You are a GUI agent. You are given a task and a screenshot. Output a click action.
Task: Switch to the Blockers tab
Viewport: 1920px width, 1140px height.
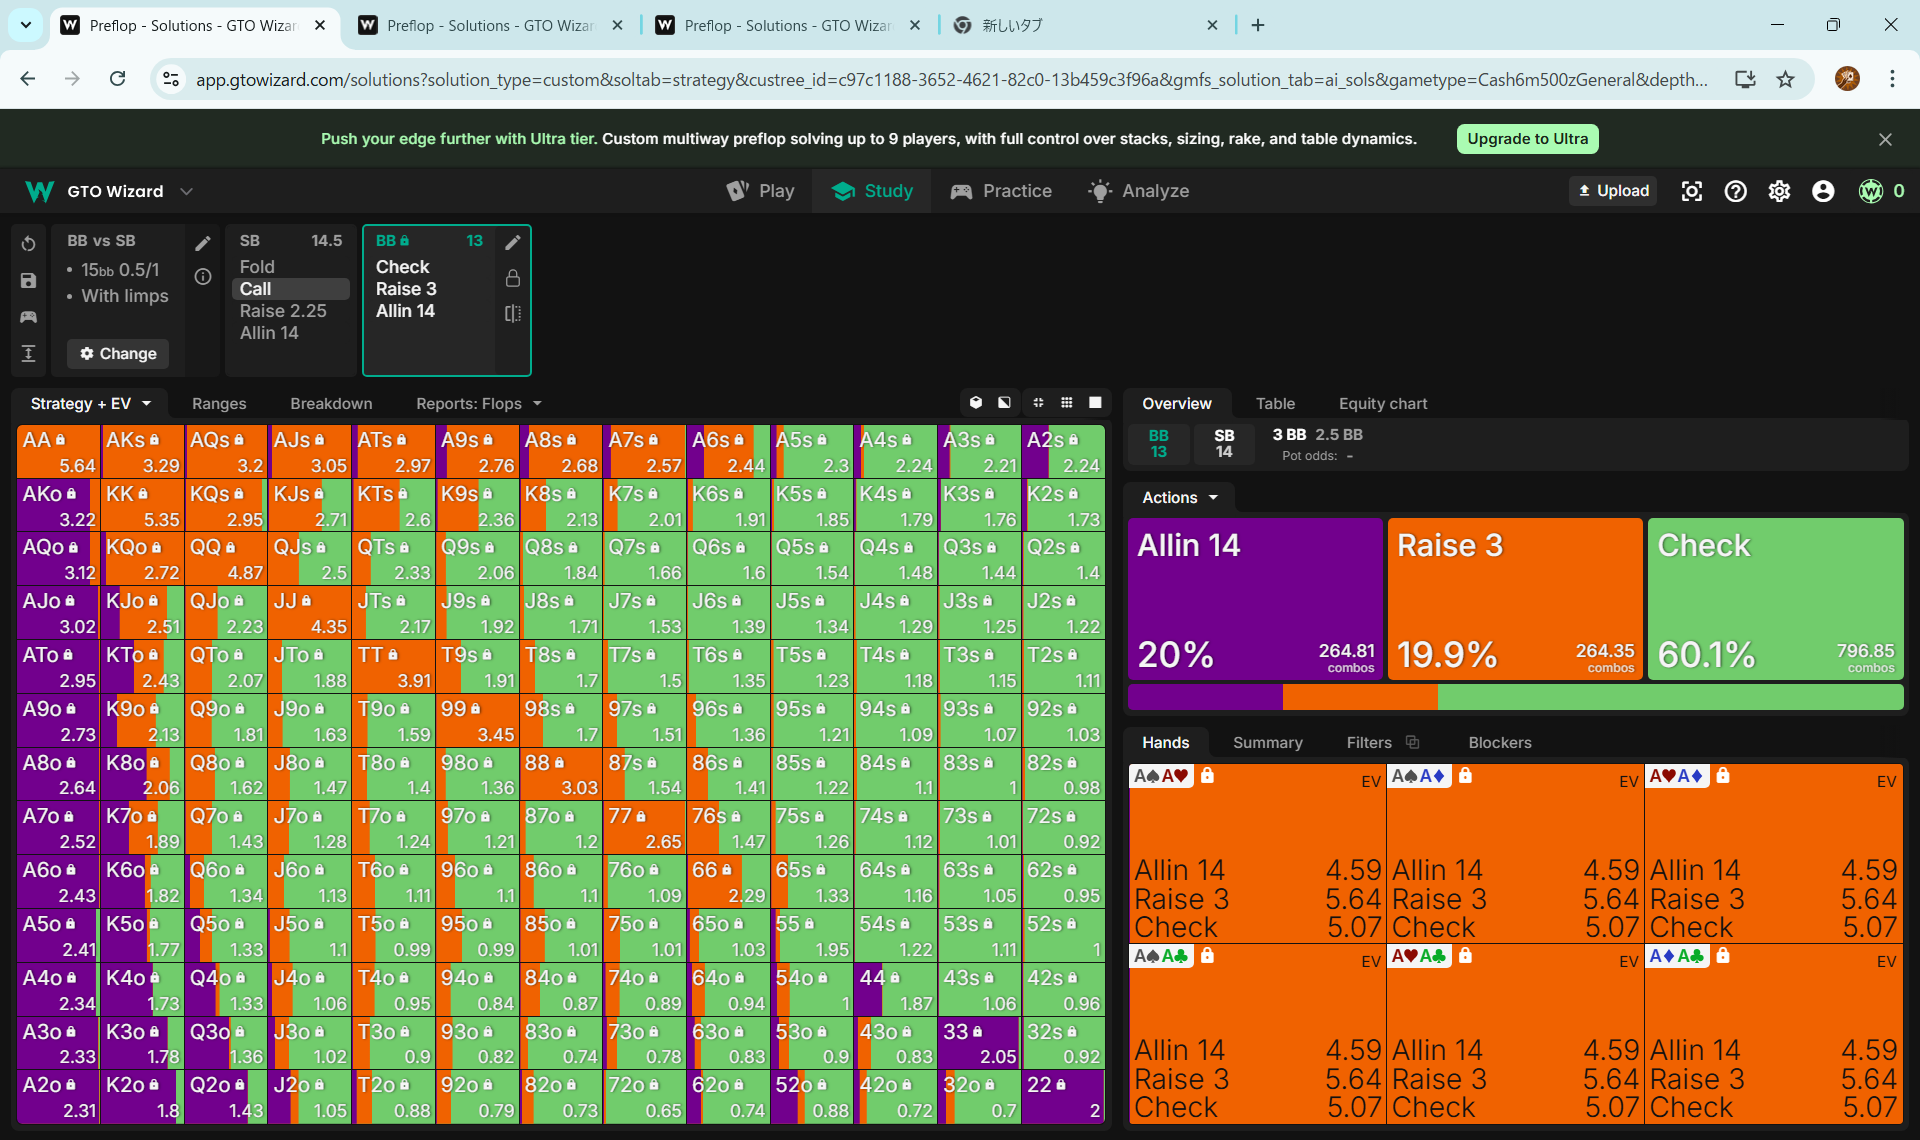tap(1499, 742)
